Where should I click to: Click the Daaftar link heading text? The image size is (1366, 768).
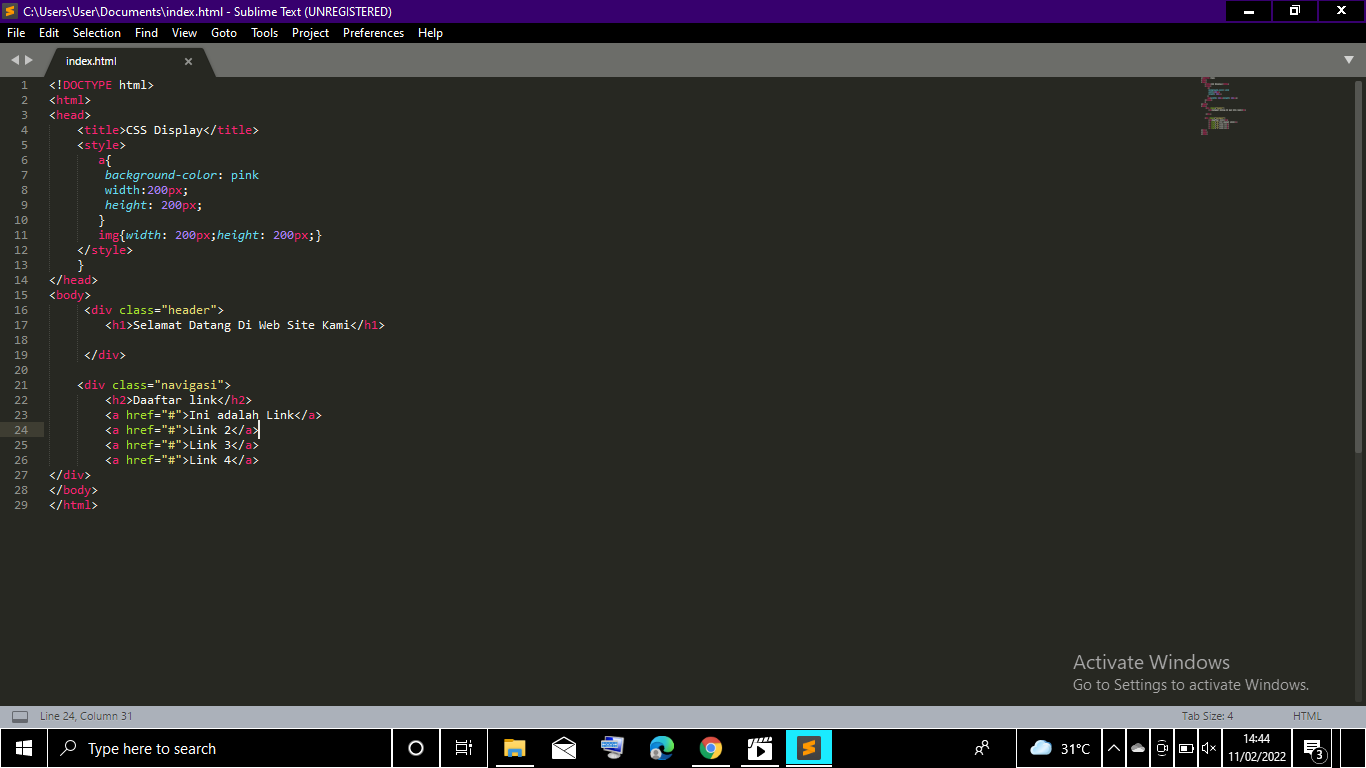point(175,400)
